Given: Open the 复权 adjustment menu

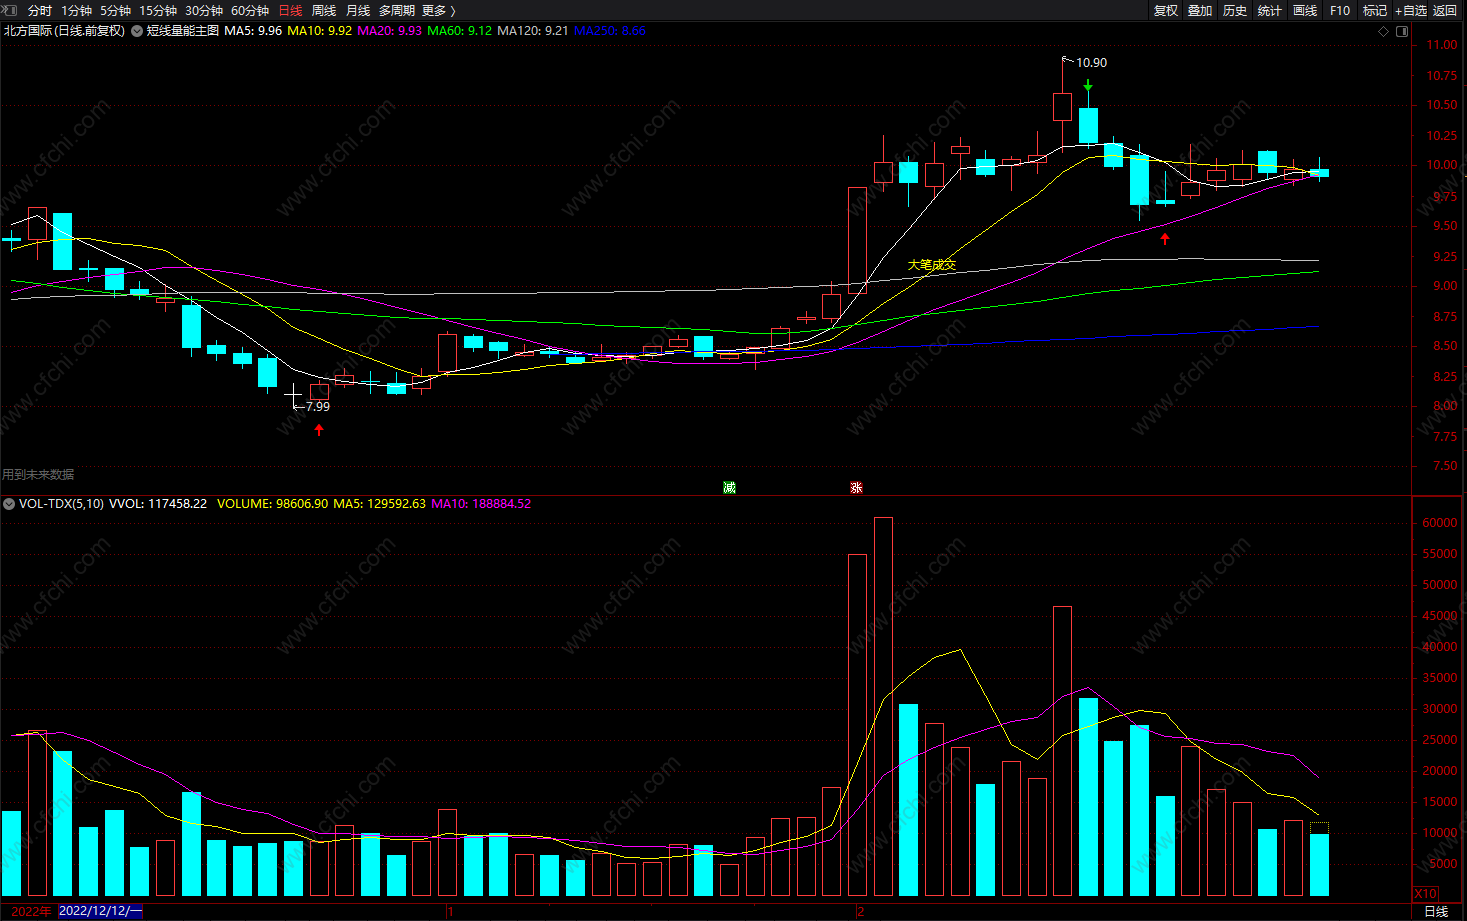Looking at the screenshot, I should click(1166, 10).
